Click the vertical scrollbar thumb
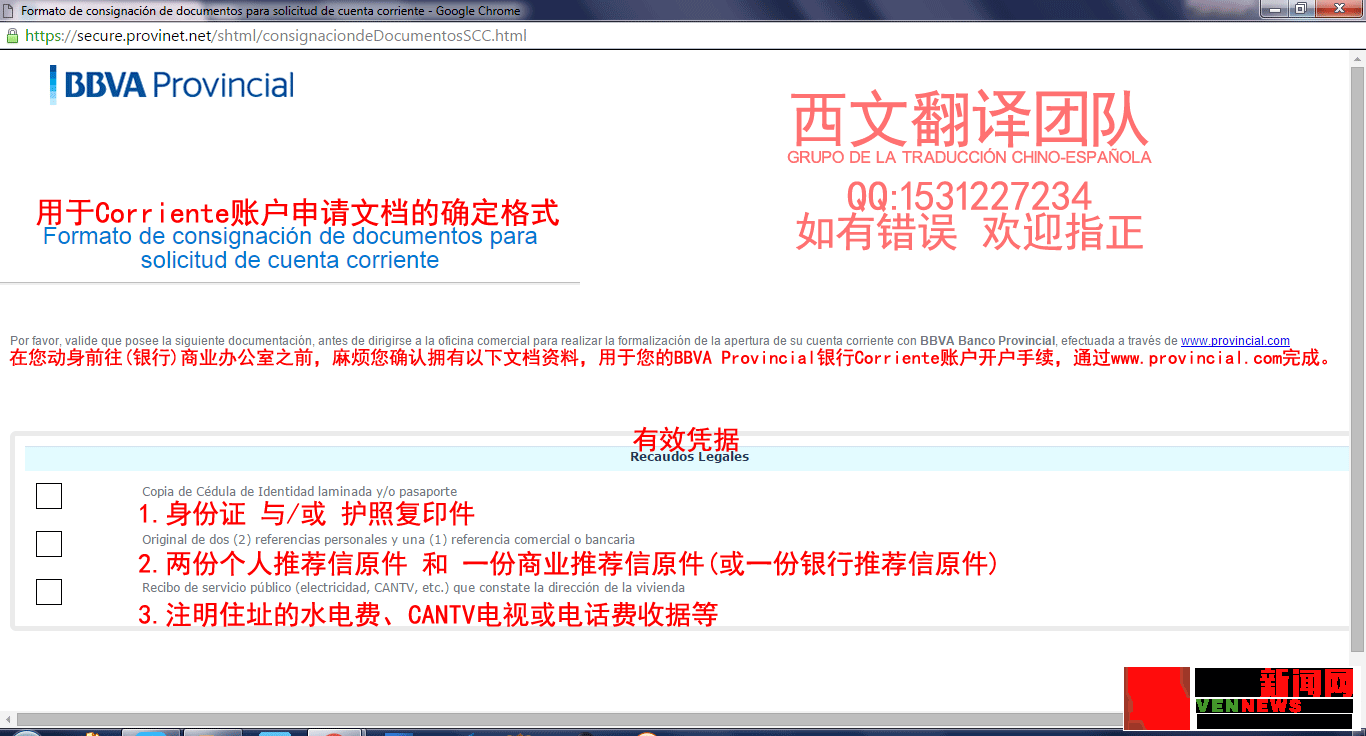Image resolution: width=1366 pixels, height=736 pixels. tap(1358, 358)
